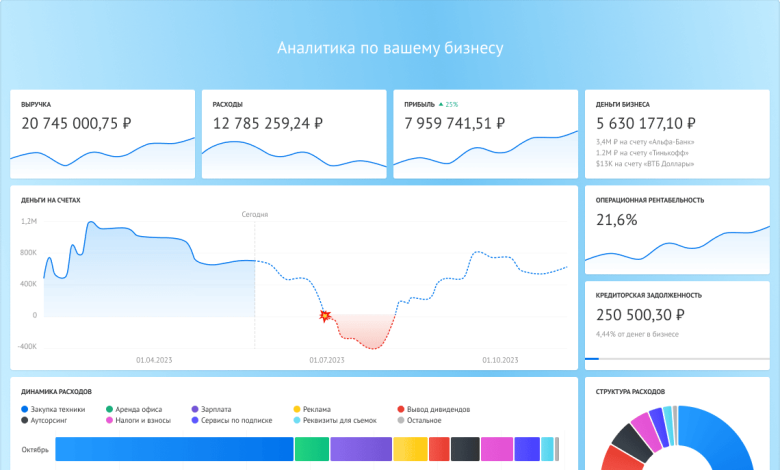Click the Кредиторская задолженность progress bar
780x470 pixels.
click(676, 358)
